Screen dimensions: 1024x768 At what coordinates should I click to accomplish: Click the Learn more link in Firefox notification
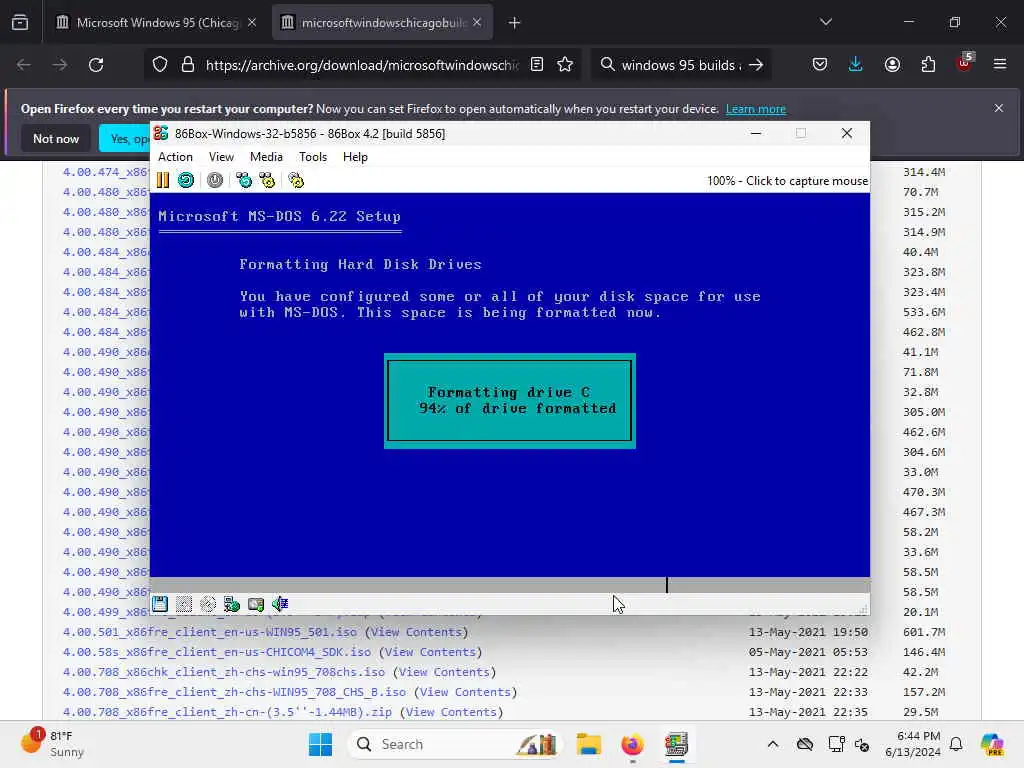point(756,109)
